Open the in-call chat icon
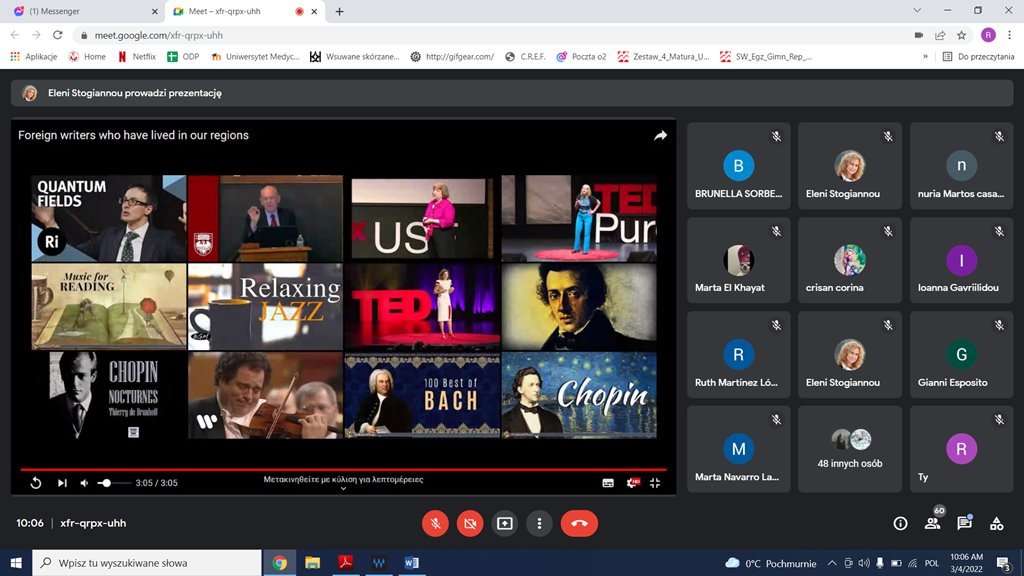Screen dimensions: 1024x576 (x=965, y=523)
